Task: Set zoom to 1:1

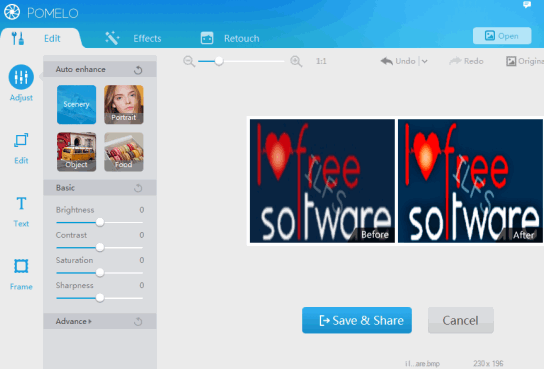Action: click(x=321, y=61)
